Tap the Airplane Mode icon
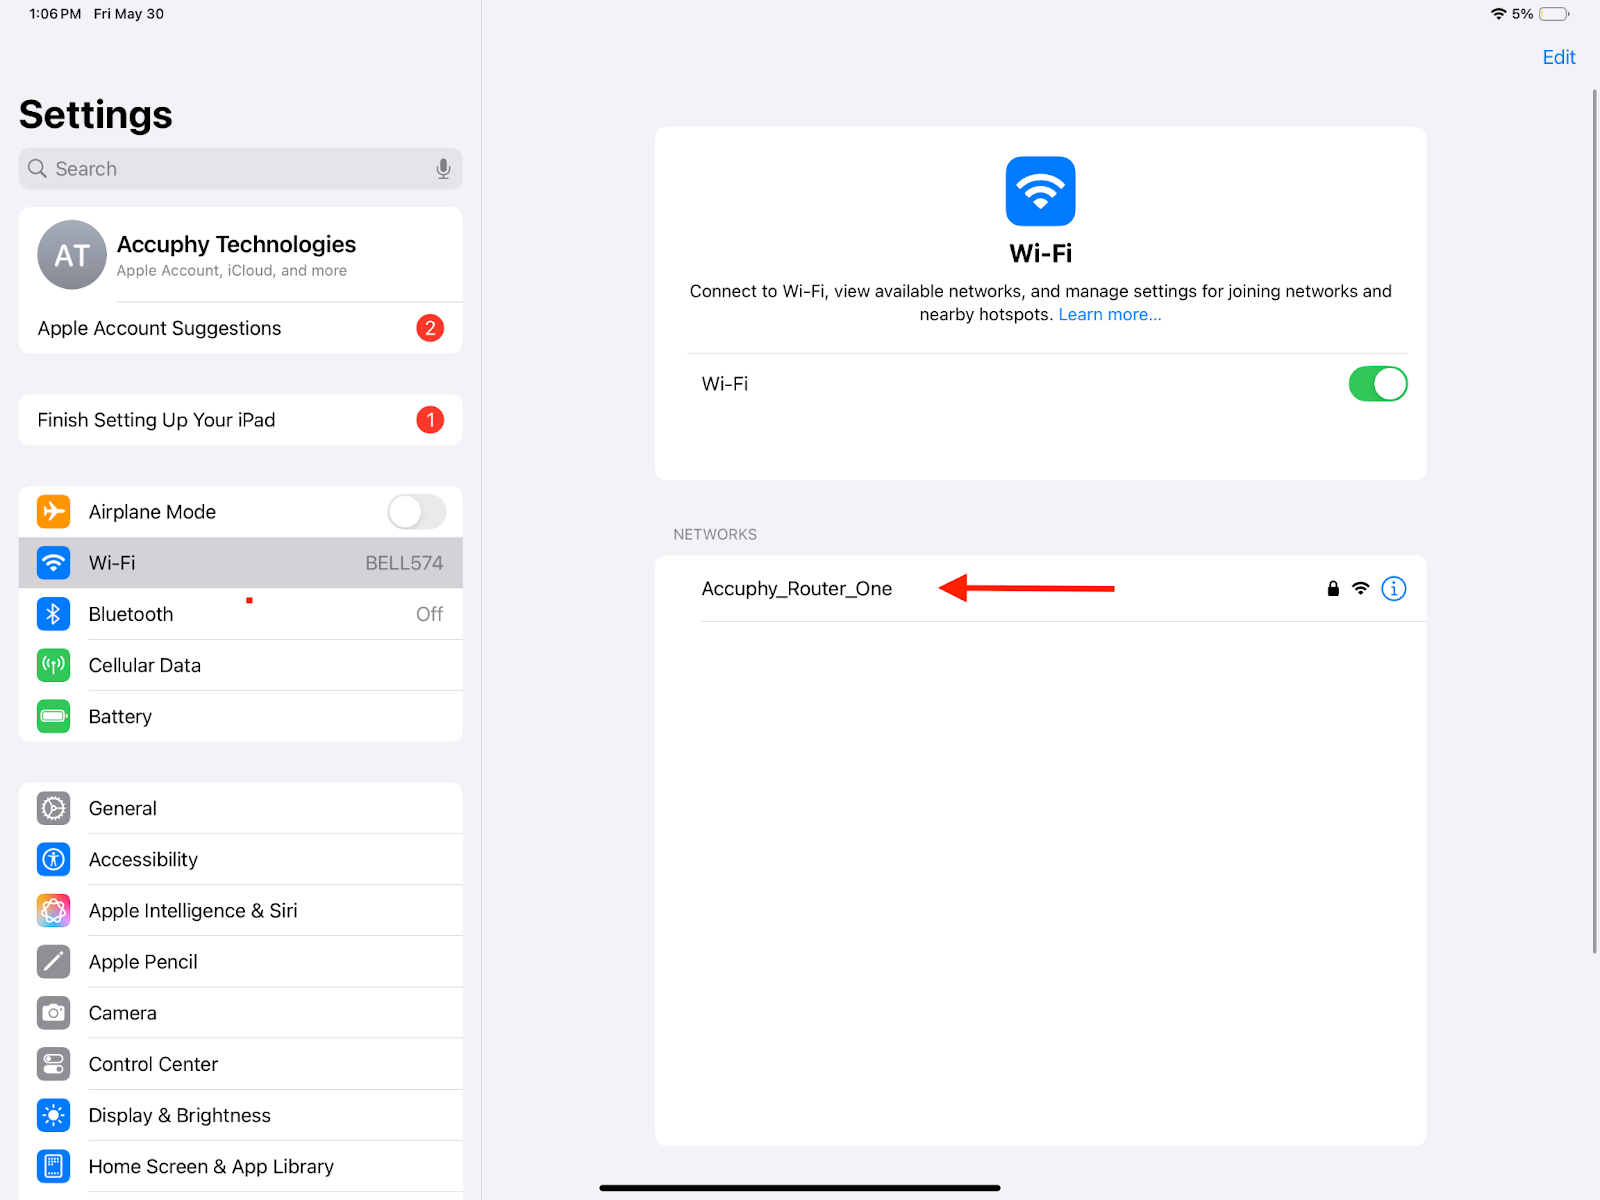The width and height of the screenshot is (1600, 1200). [x=54, y=512]
